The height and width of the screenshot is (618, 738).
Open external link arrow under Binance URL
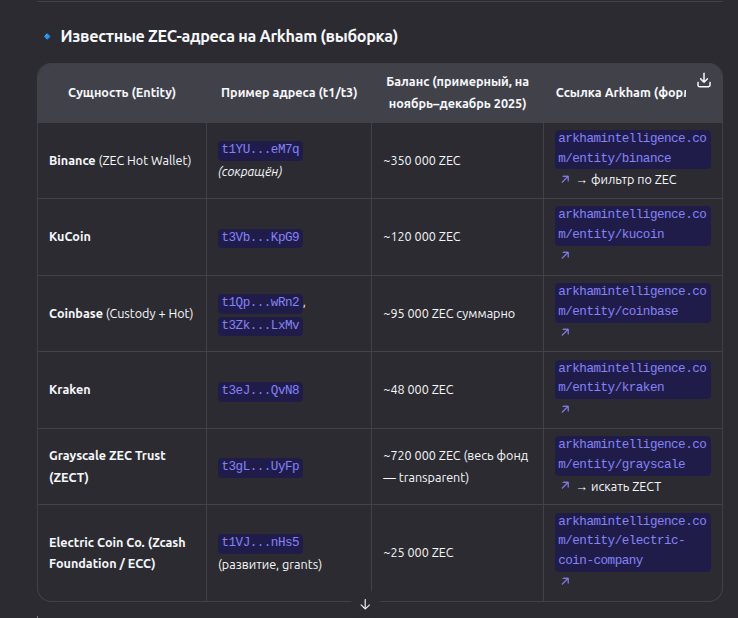(565, 179)
